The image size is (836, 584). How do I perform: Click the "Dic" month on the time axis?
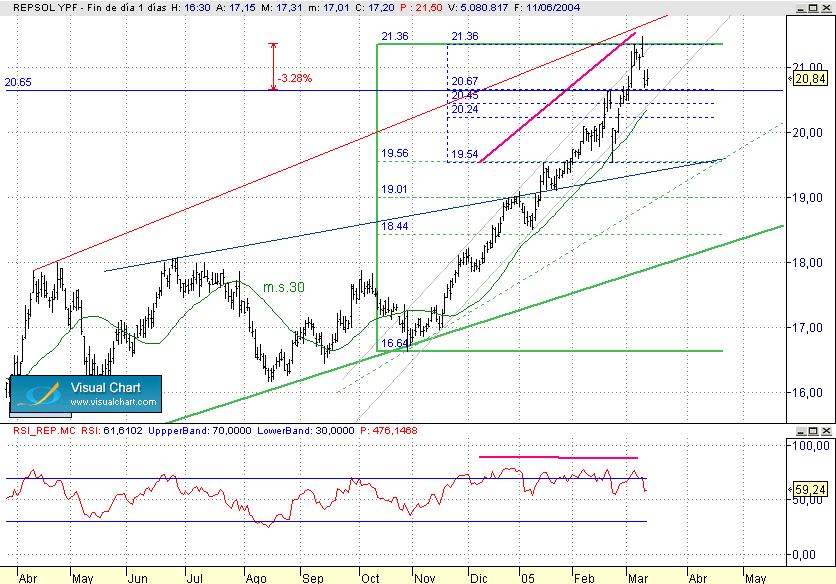[x=478, y=578]
